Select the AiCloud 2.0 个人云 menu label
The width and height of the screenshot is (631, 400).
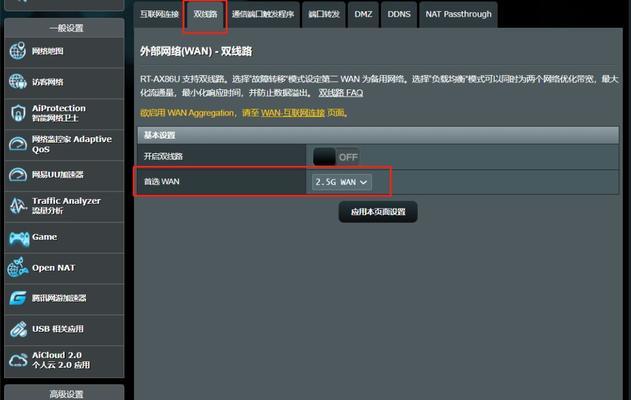point(61,360)
